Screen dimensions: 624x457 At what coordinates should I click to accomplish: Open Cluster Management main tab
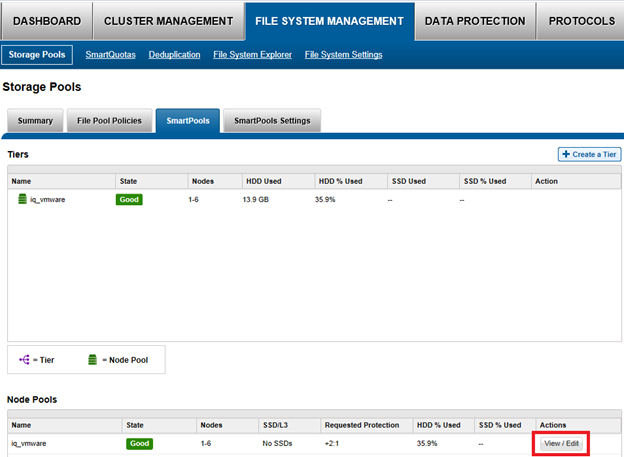click(167, 20)
